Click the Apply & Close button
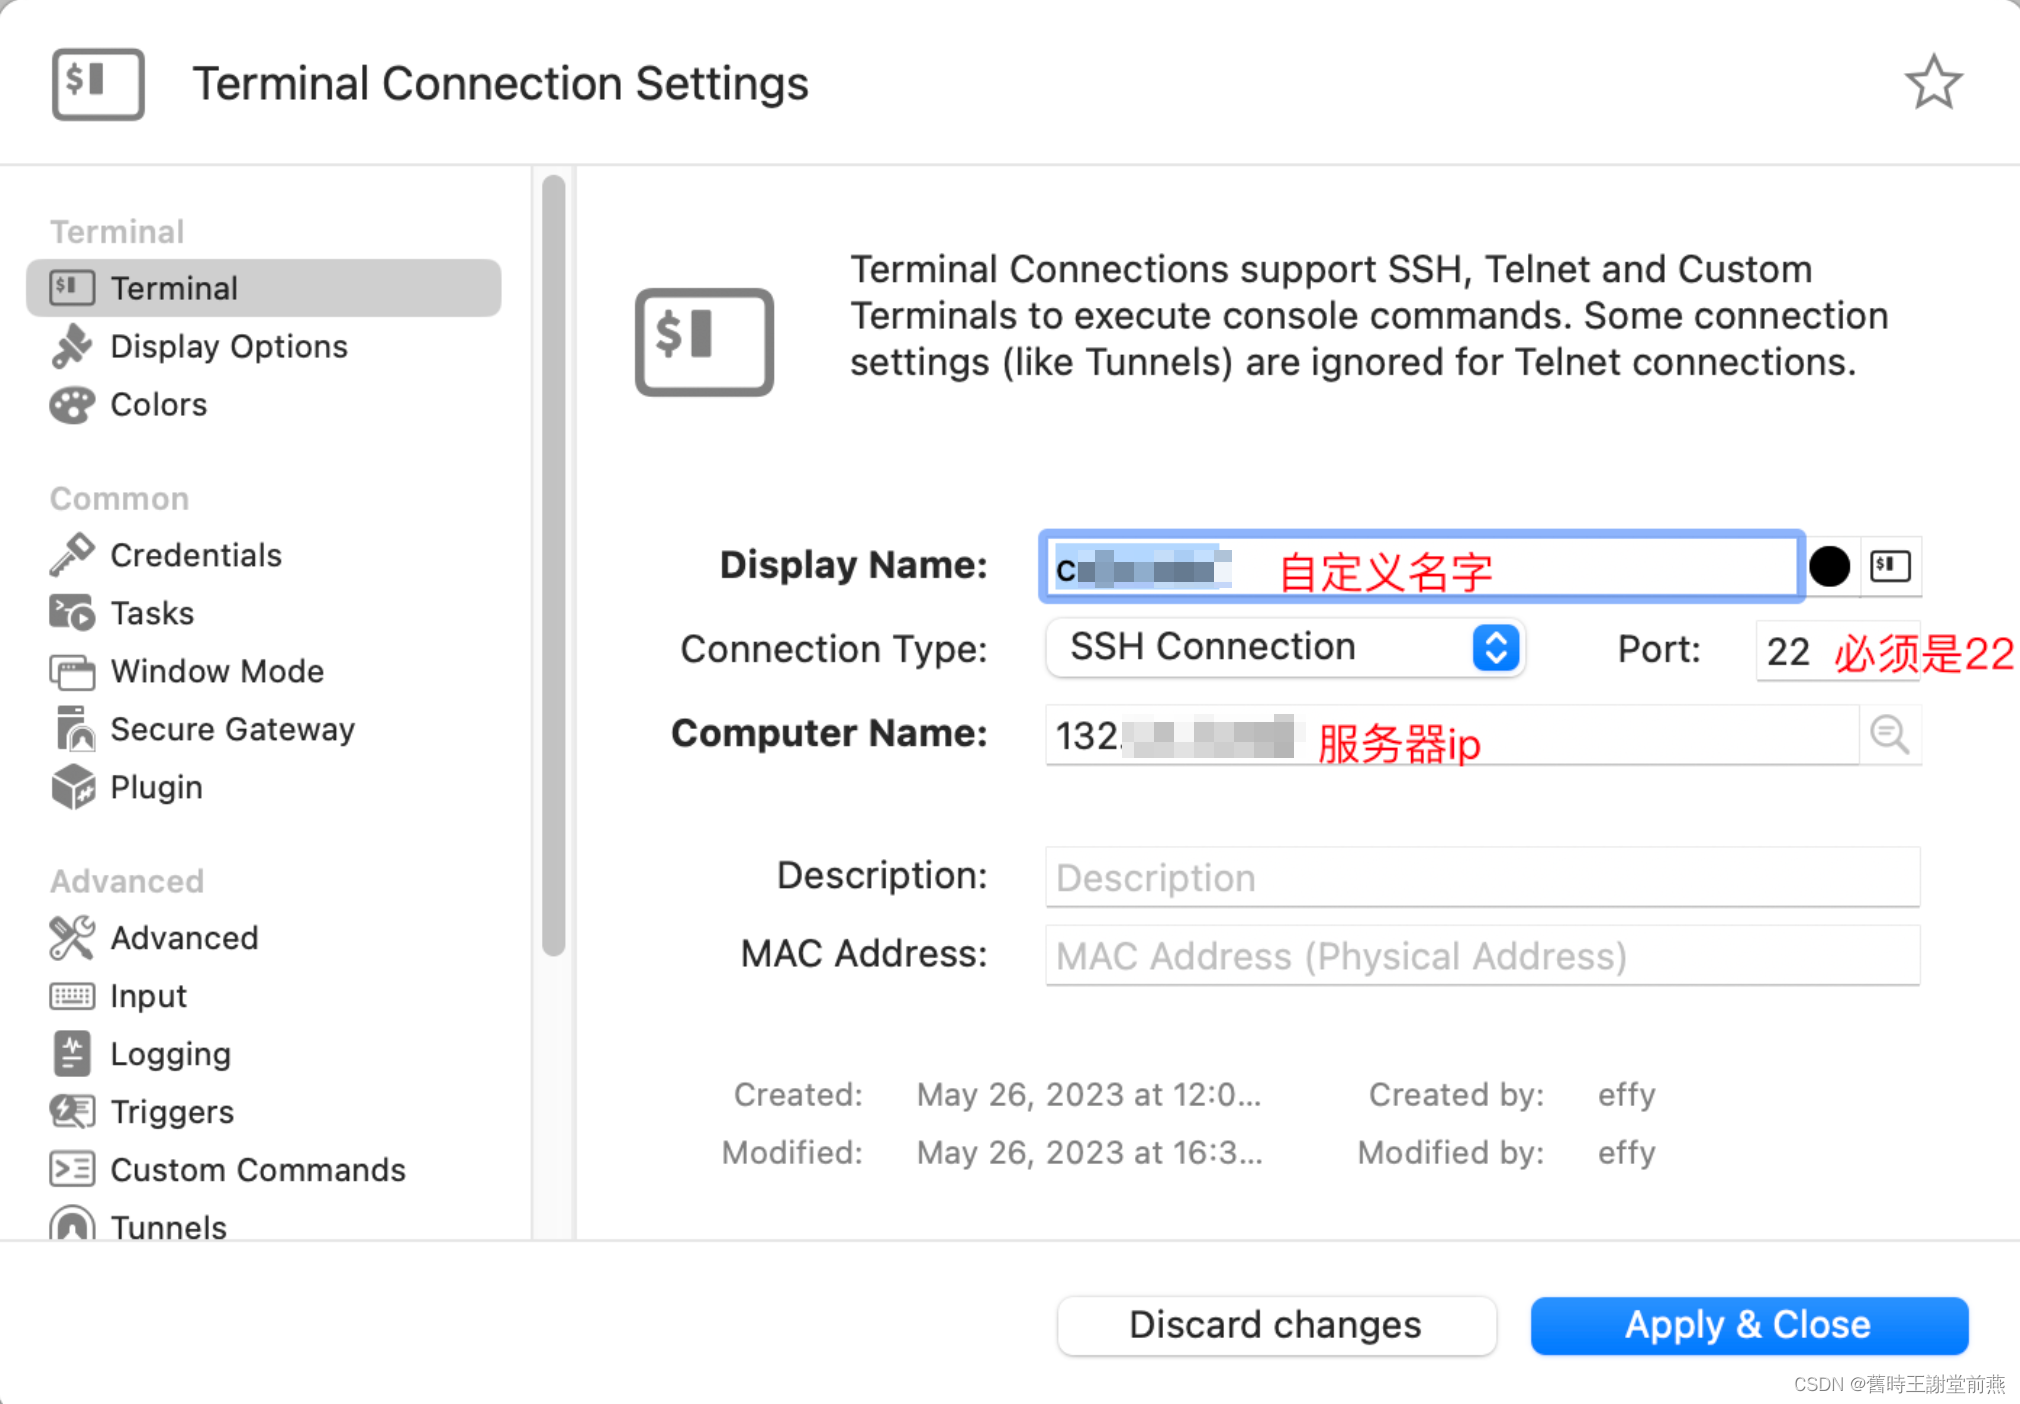Screen dimensions: 2020x1404 click(x=1747, y=1324)
